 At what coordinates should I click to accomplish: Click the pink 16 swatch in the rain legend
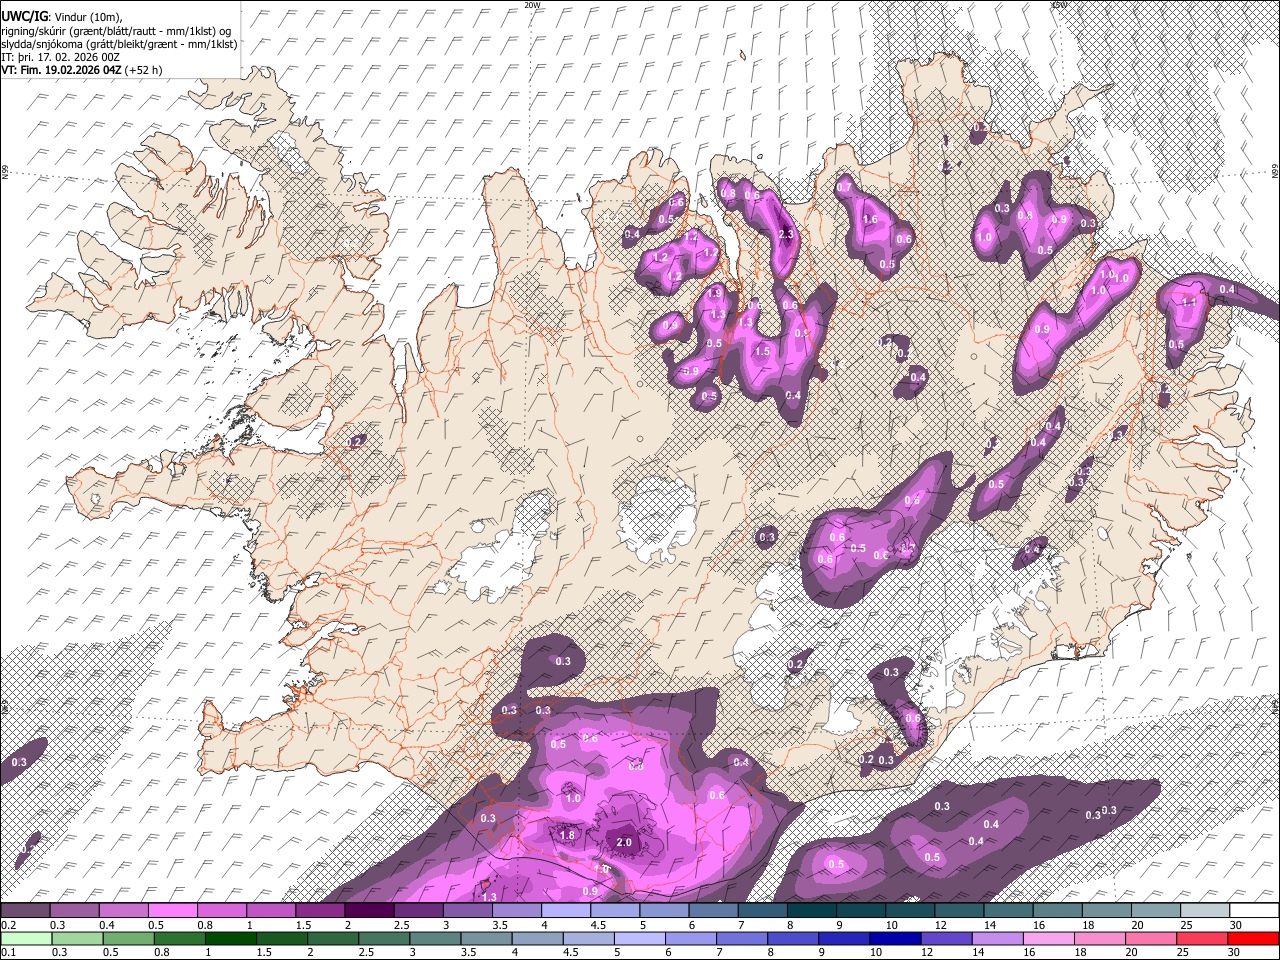click(1050, 938)
